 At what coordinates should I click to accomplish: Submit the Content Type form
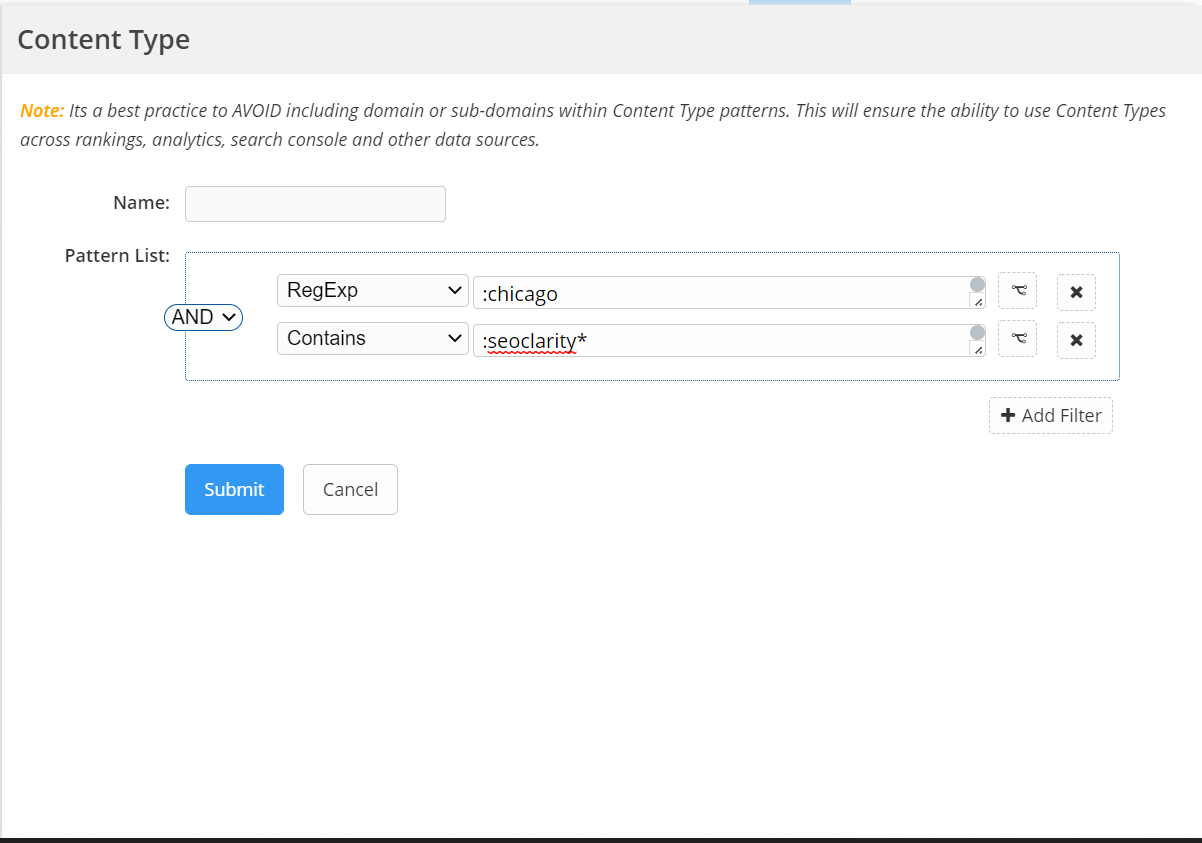coord(234,489)
